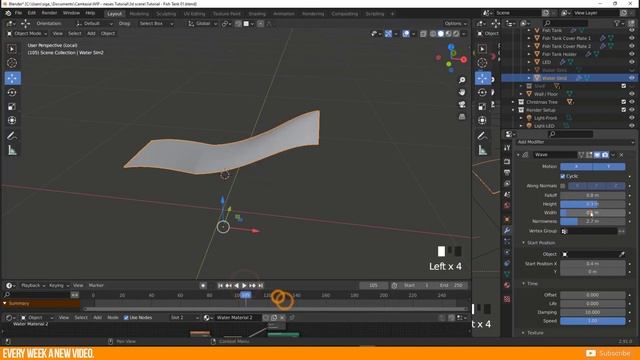Adjust the Speed slider in Wave modifier
Screen dimensions: 640x360
pos(592,321)
